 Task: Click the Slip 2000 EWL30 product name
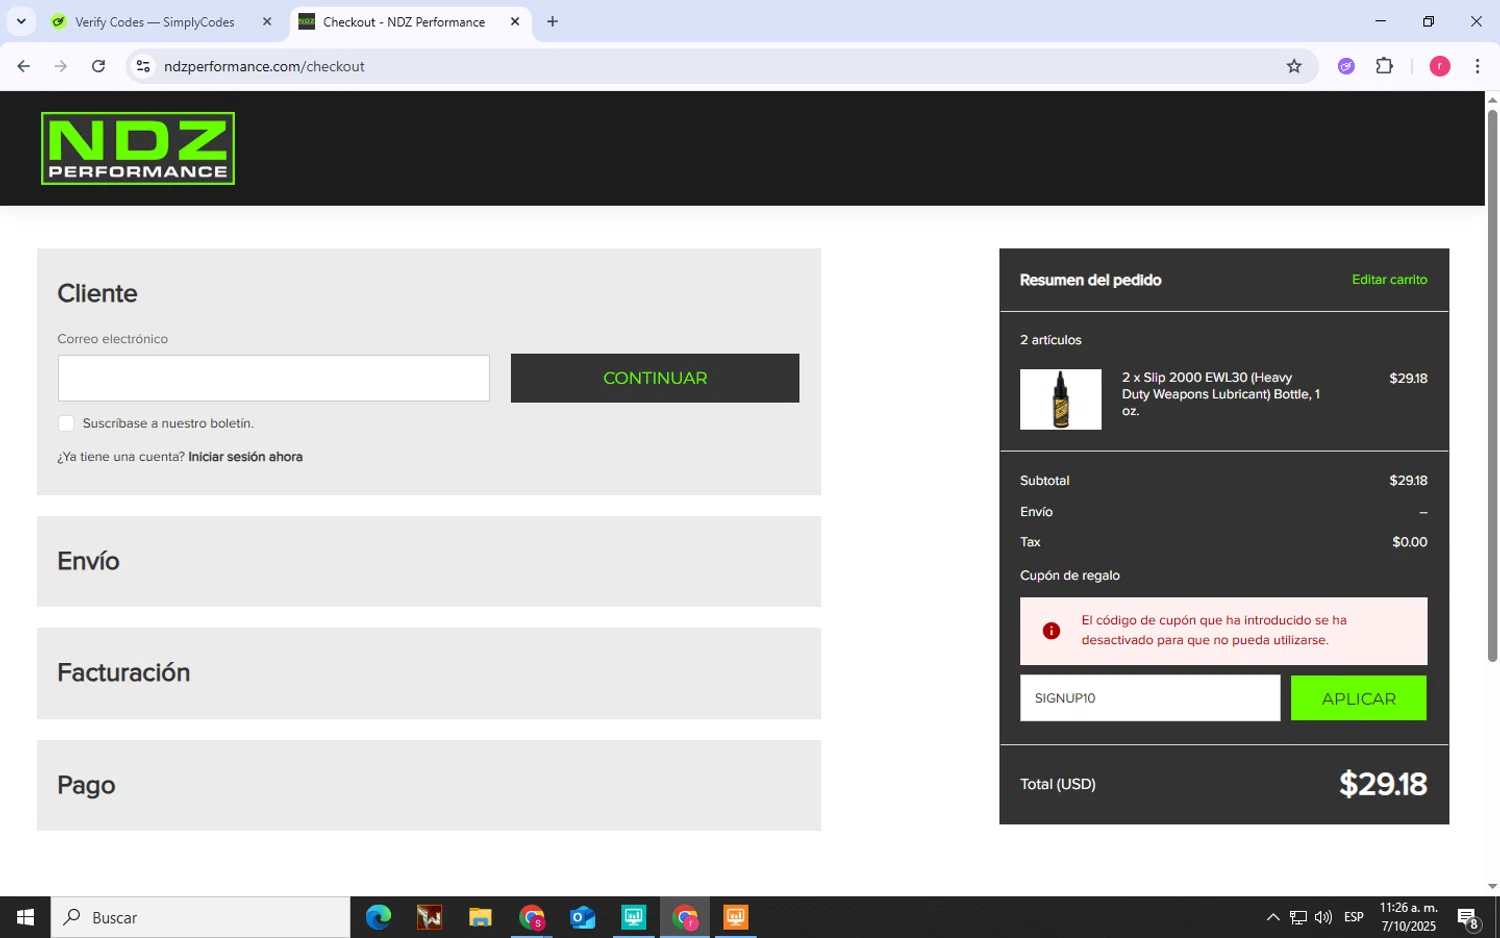point(1221,394)
